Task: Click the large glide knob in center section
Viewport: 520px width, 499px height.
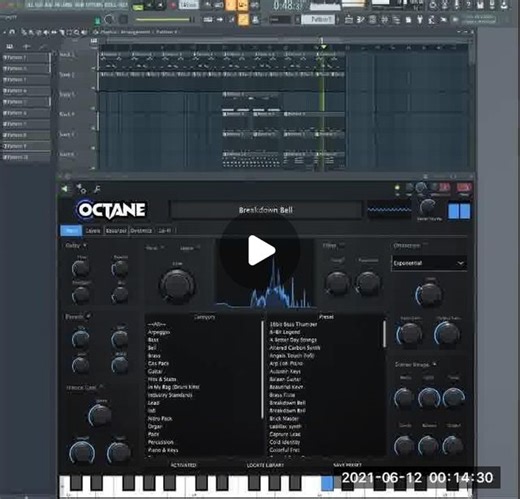Action: point(177,285)
